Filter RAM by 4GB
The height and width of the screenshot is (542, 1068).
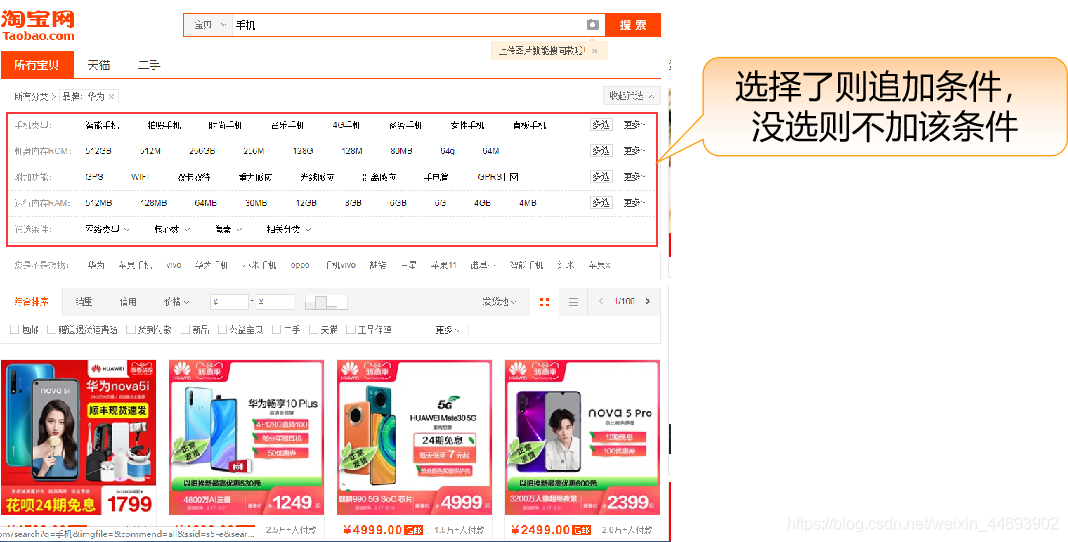tap(482, 203)
